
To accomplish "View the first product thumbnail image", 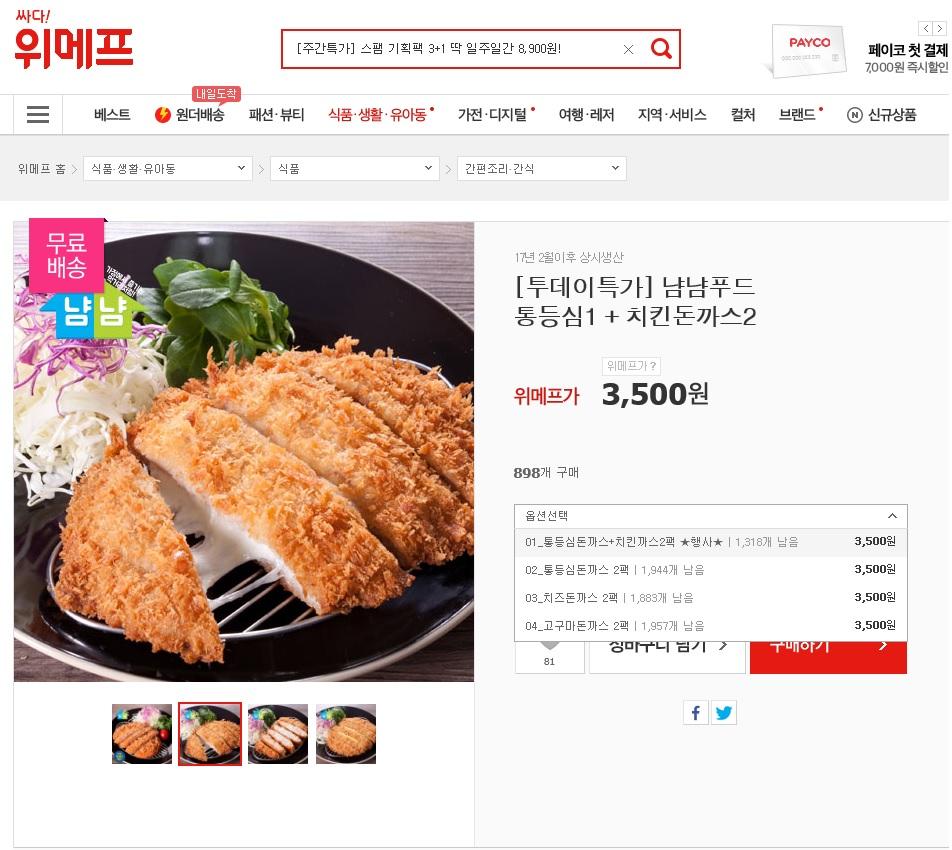I will (x=142, y=734).
